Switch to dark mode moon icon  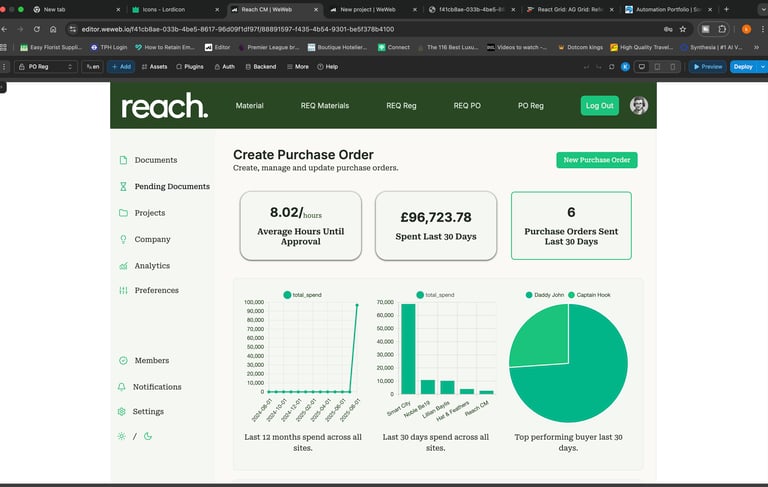148,436
